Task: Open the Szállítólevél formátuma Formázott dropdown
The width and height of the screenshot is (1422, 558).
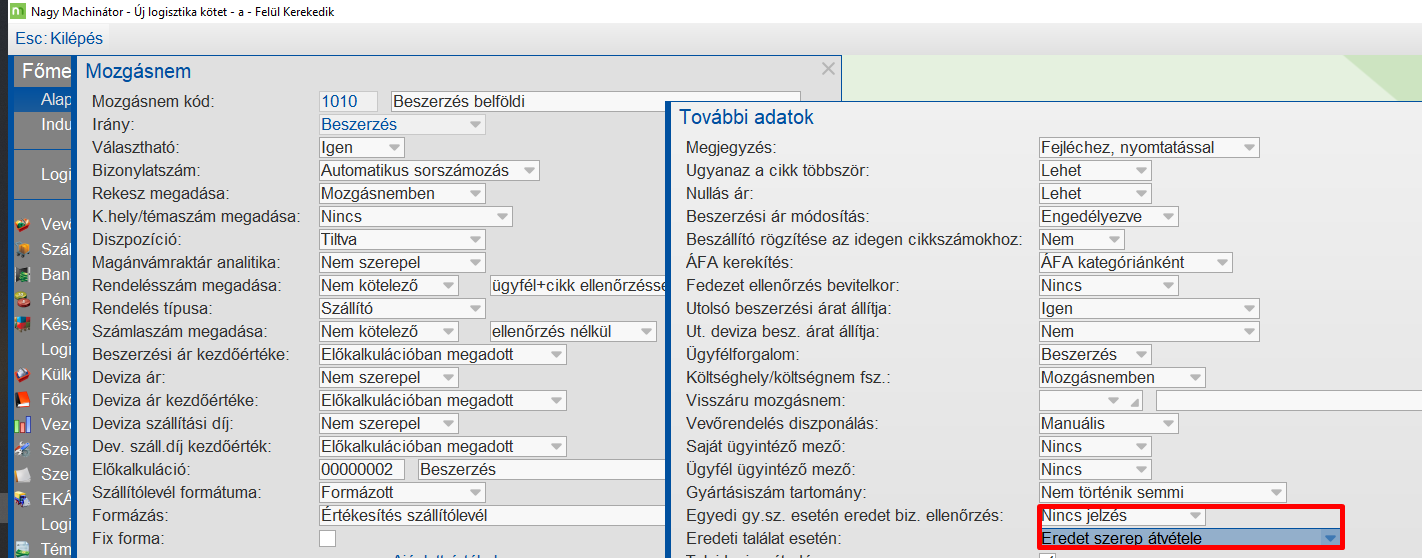Action: click(402, 492)
